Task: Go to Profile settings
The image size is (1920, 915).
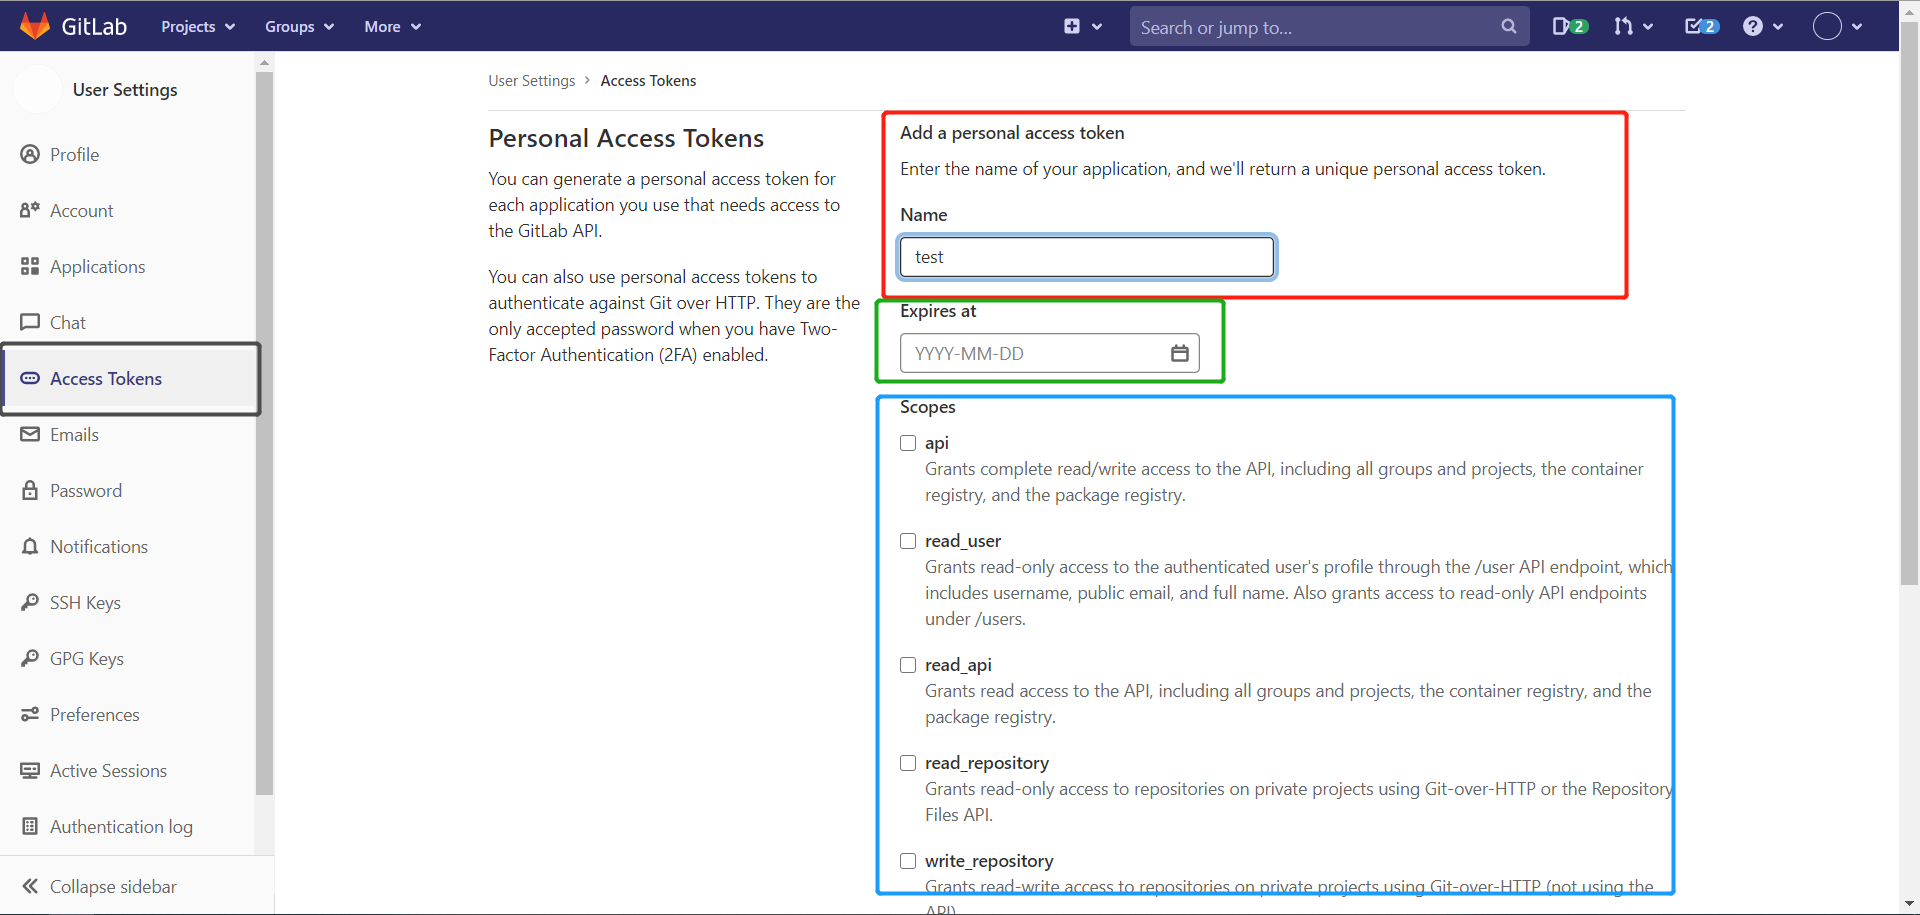Action: [x=75, y=155]
